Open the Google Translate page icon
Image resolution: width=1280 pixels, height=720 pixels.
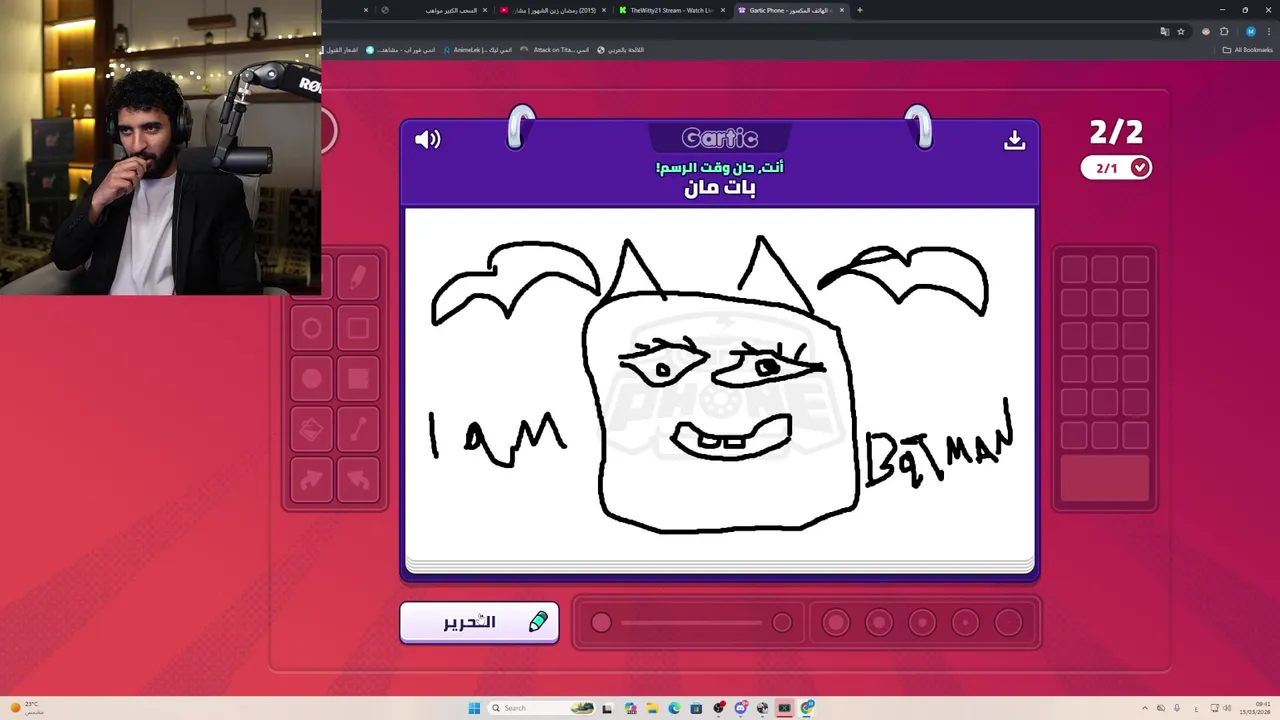[x=1164, y=31]
